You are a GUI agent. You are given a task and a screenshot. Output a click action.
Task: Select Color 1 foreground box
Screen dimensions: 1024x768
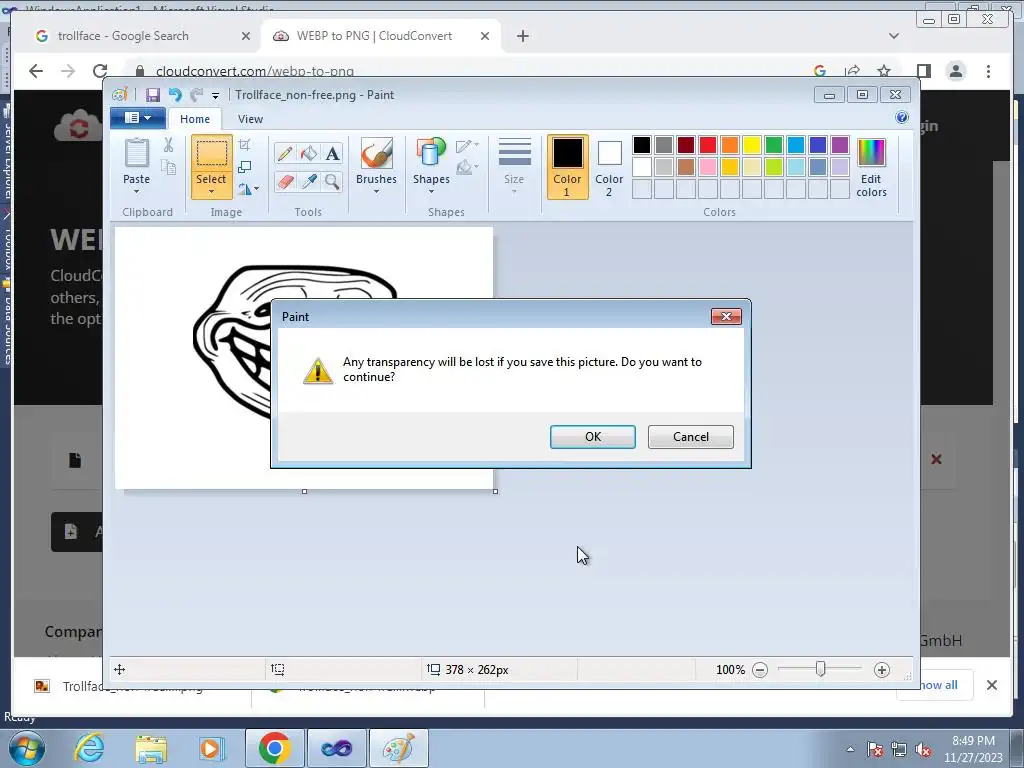pyautogui.click(x=567, y=167)
